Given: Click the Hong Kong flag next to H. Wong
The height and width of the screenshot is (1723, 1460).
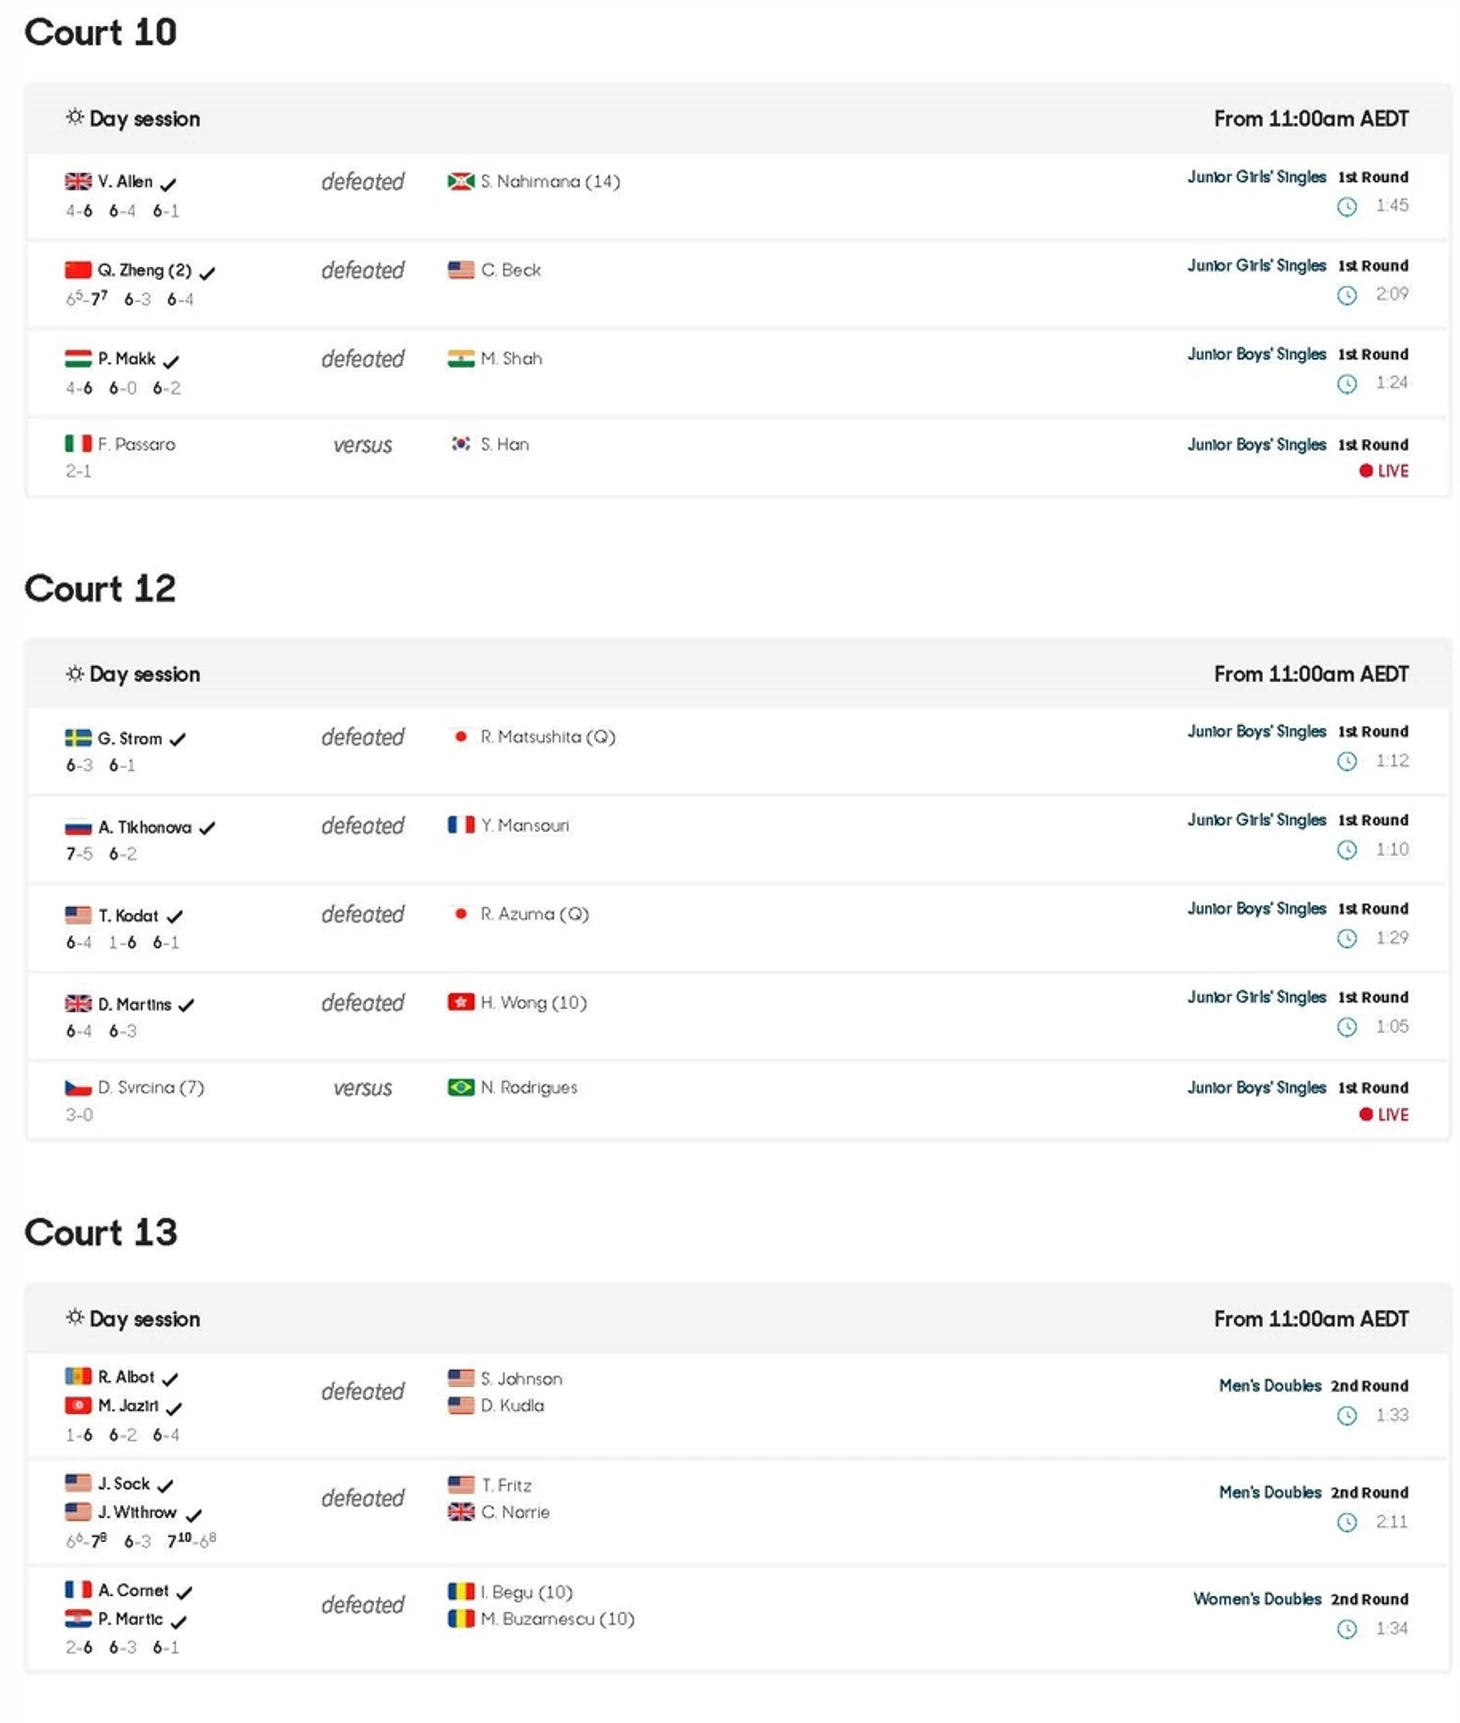Looking at the screenshot, I should [x=461, y=1002].
